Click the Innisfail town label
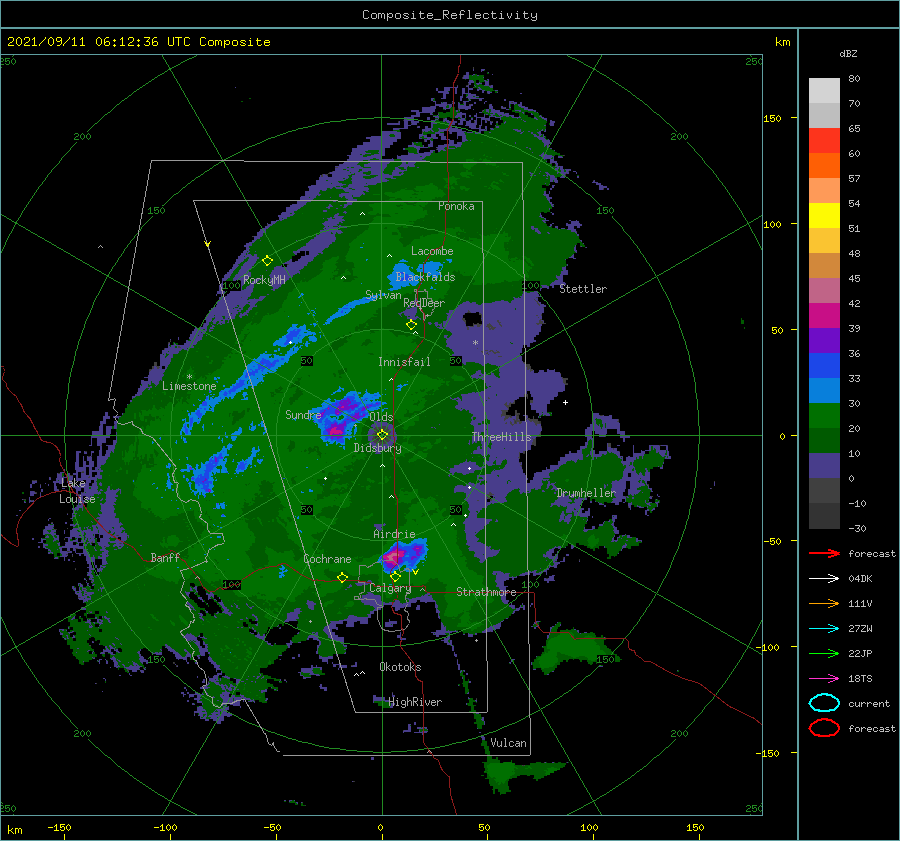 point(404,362)
